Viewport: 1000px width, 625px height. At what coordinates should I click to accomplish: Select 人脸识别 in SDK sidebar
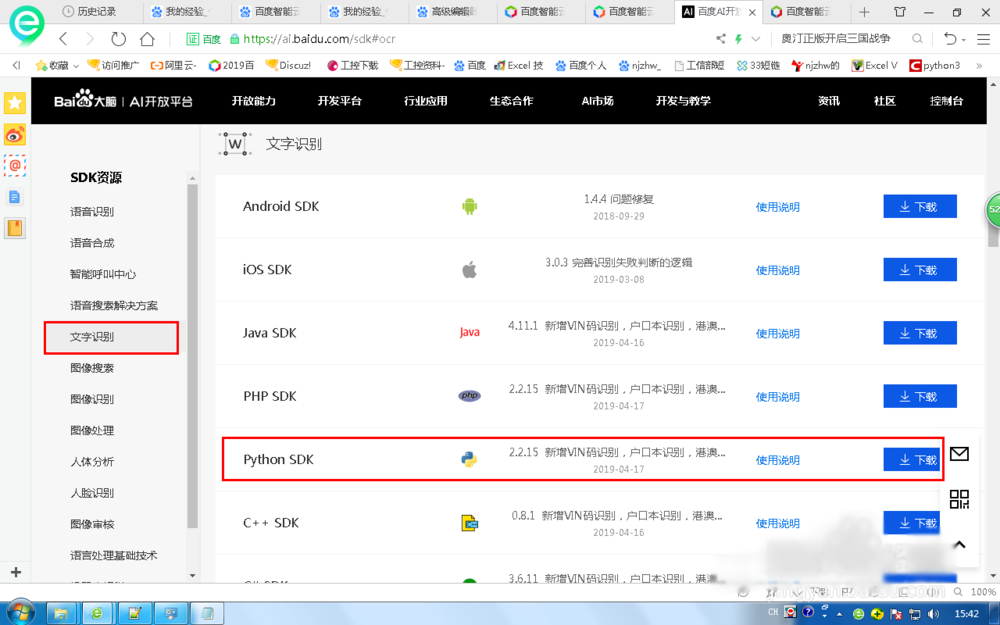pyautogui.click(x=92, y=493)
